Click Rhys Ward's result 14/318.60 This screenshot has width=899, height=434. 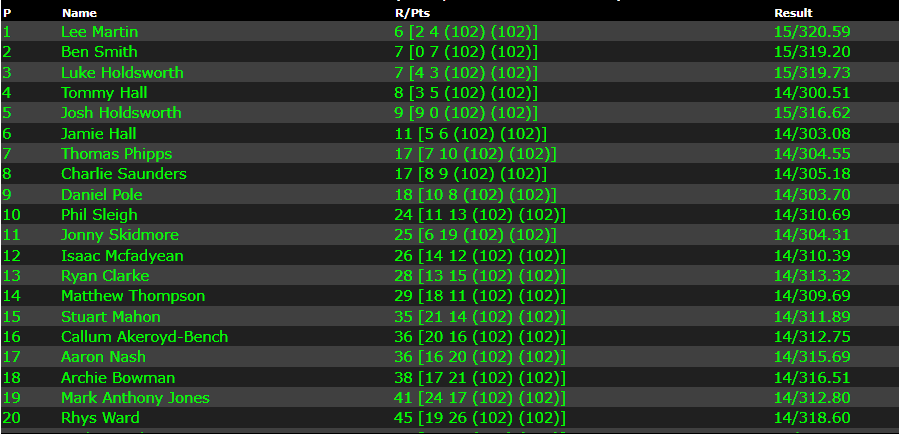coord(814,418)
